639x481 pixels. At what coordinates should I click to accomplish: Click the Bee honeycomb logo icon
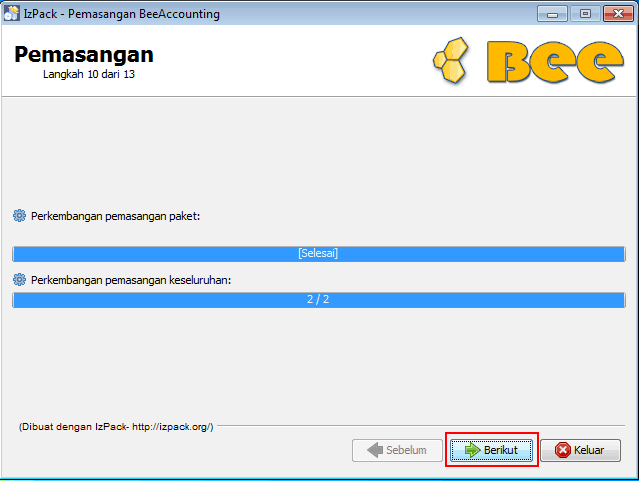point(451,60)
